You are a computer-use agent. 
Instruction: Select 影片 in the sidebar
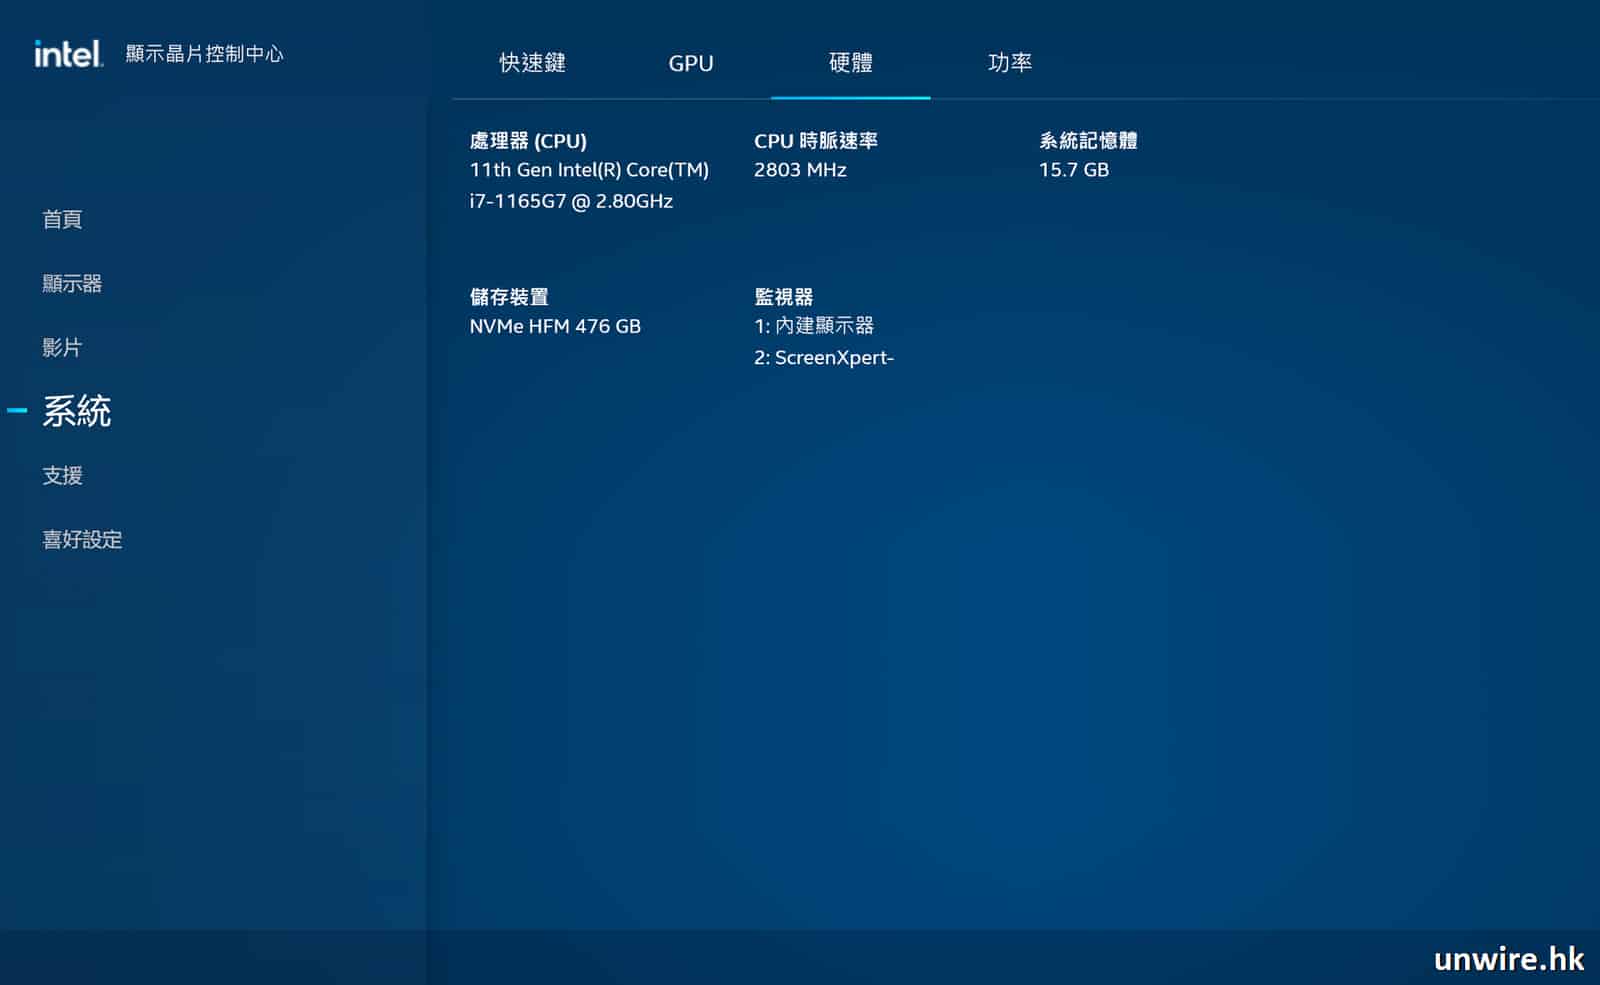click(62, 347)
